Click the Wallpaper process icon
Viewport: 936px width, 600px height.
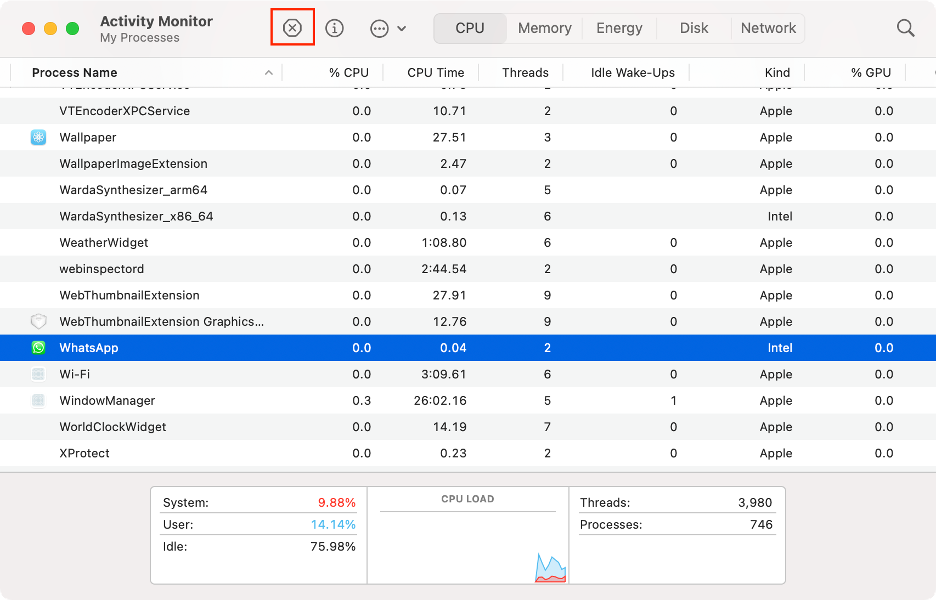38,137
